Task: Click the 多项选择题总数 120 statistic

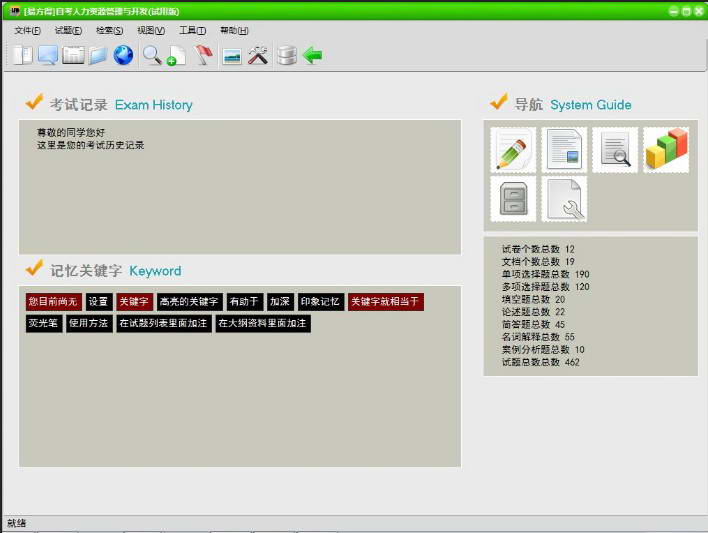Action: pyautogui.click(x=545, y=287)
